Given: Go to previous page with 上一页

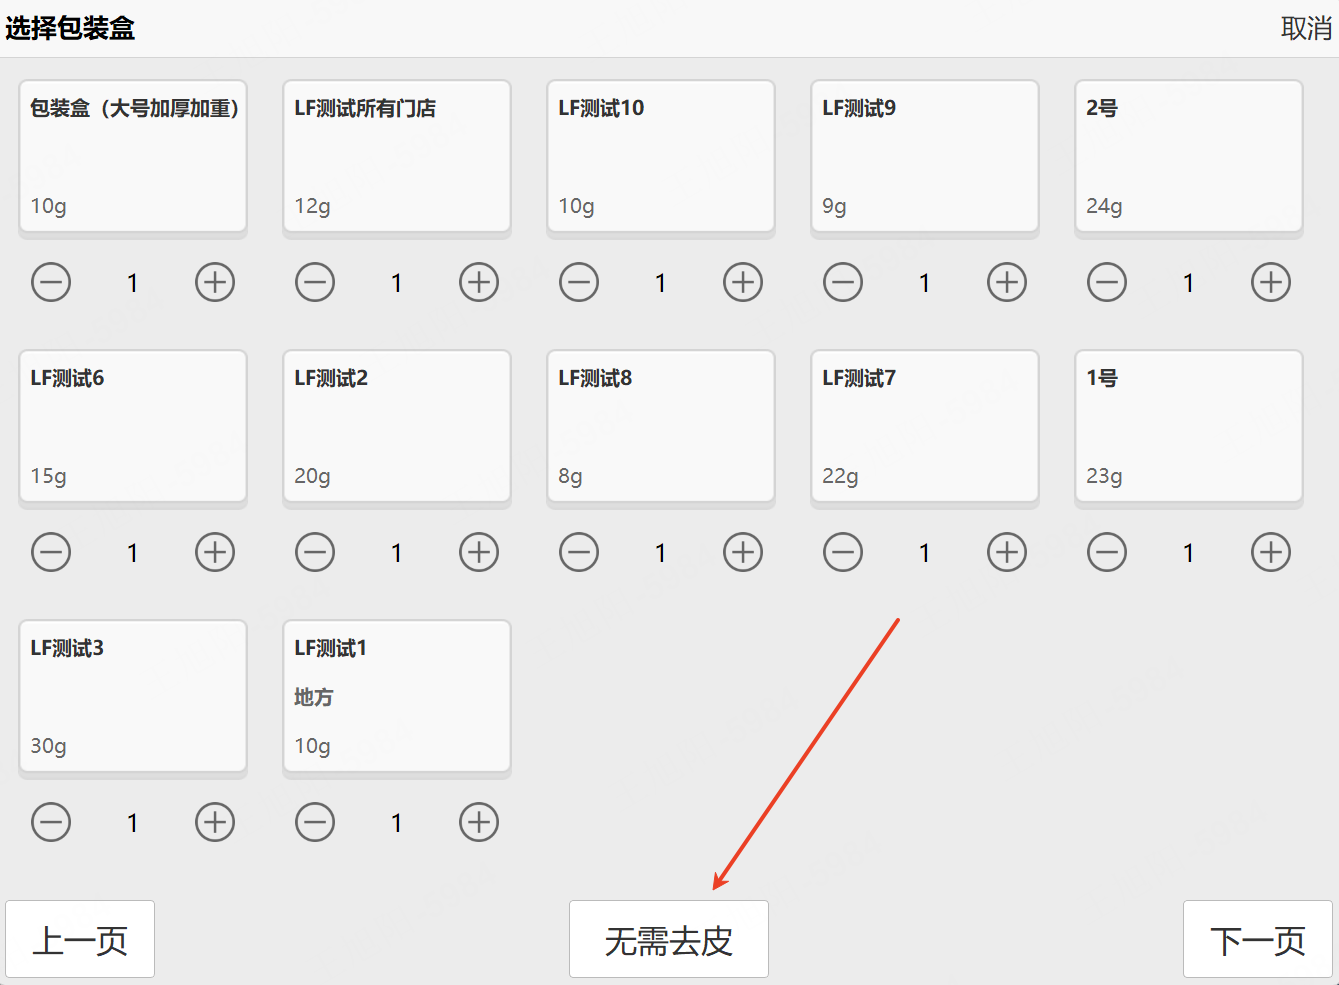Looking at the screenshot, I should (x=80, y=939).
